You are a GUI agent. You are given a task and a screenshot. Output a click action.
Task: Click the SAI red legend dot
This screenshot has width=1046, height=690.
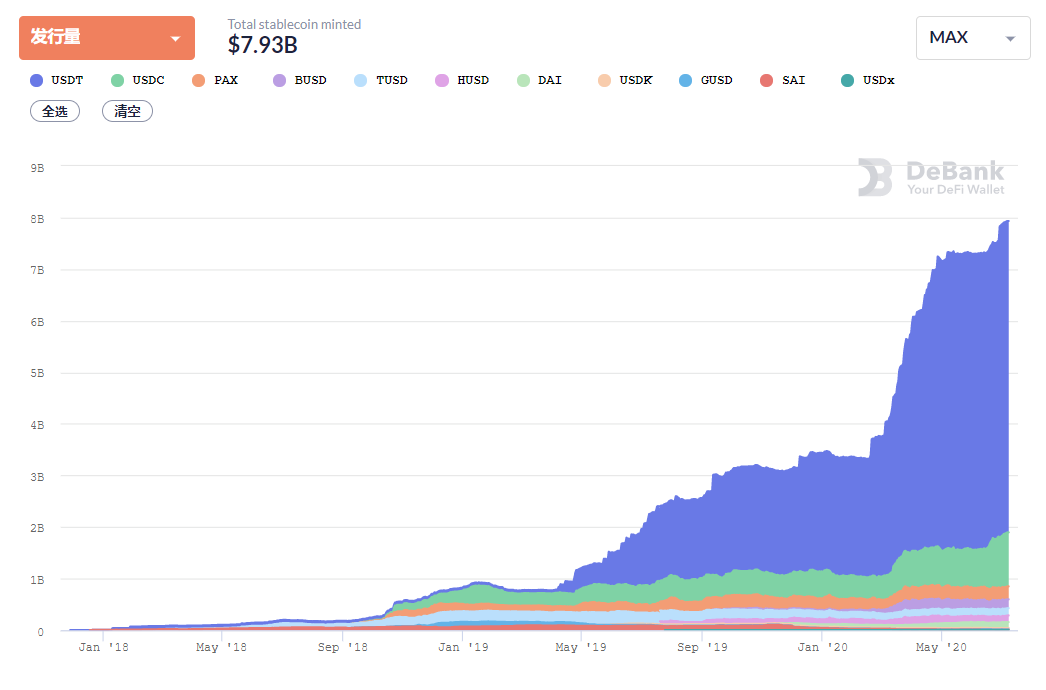767,80
